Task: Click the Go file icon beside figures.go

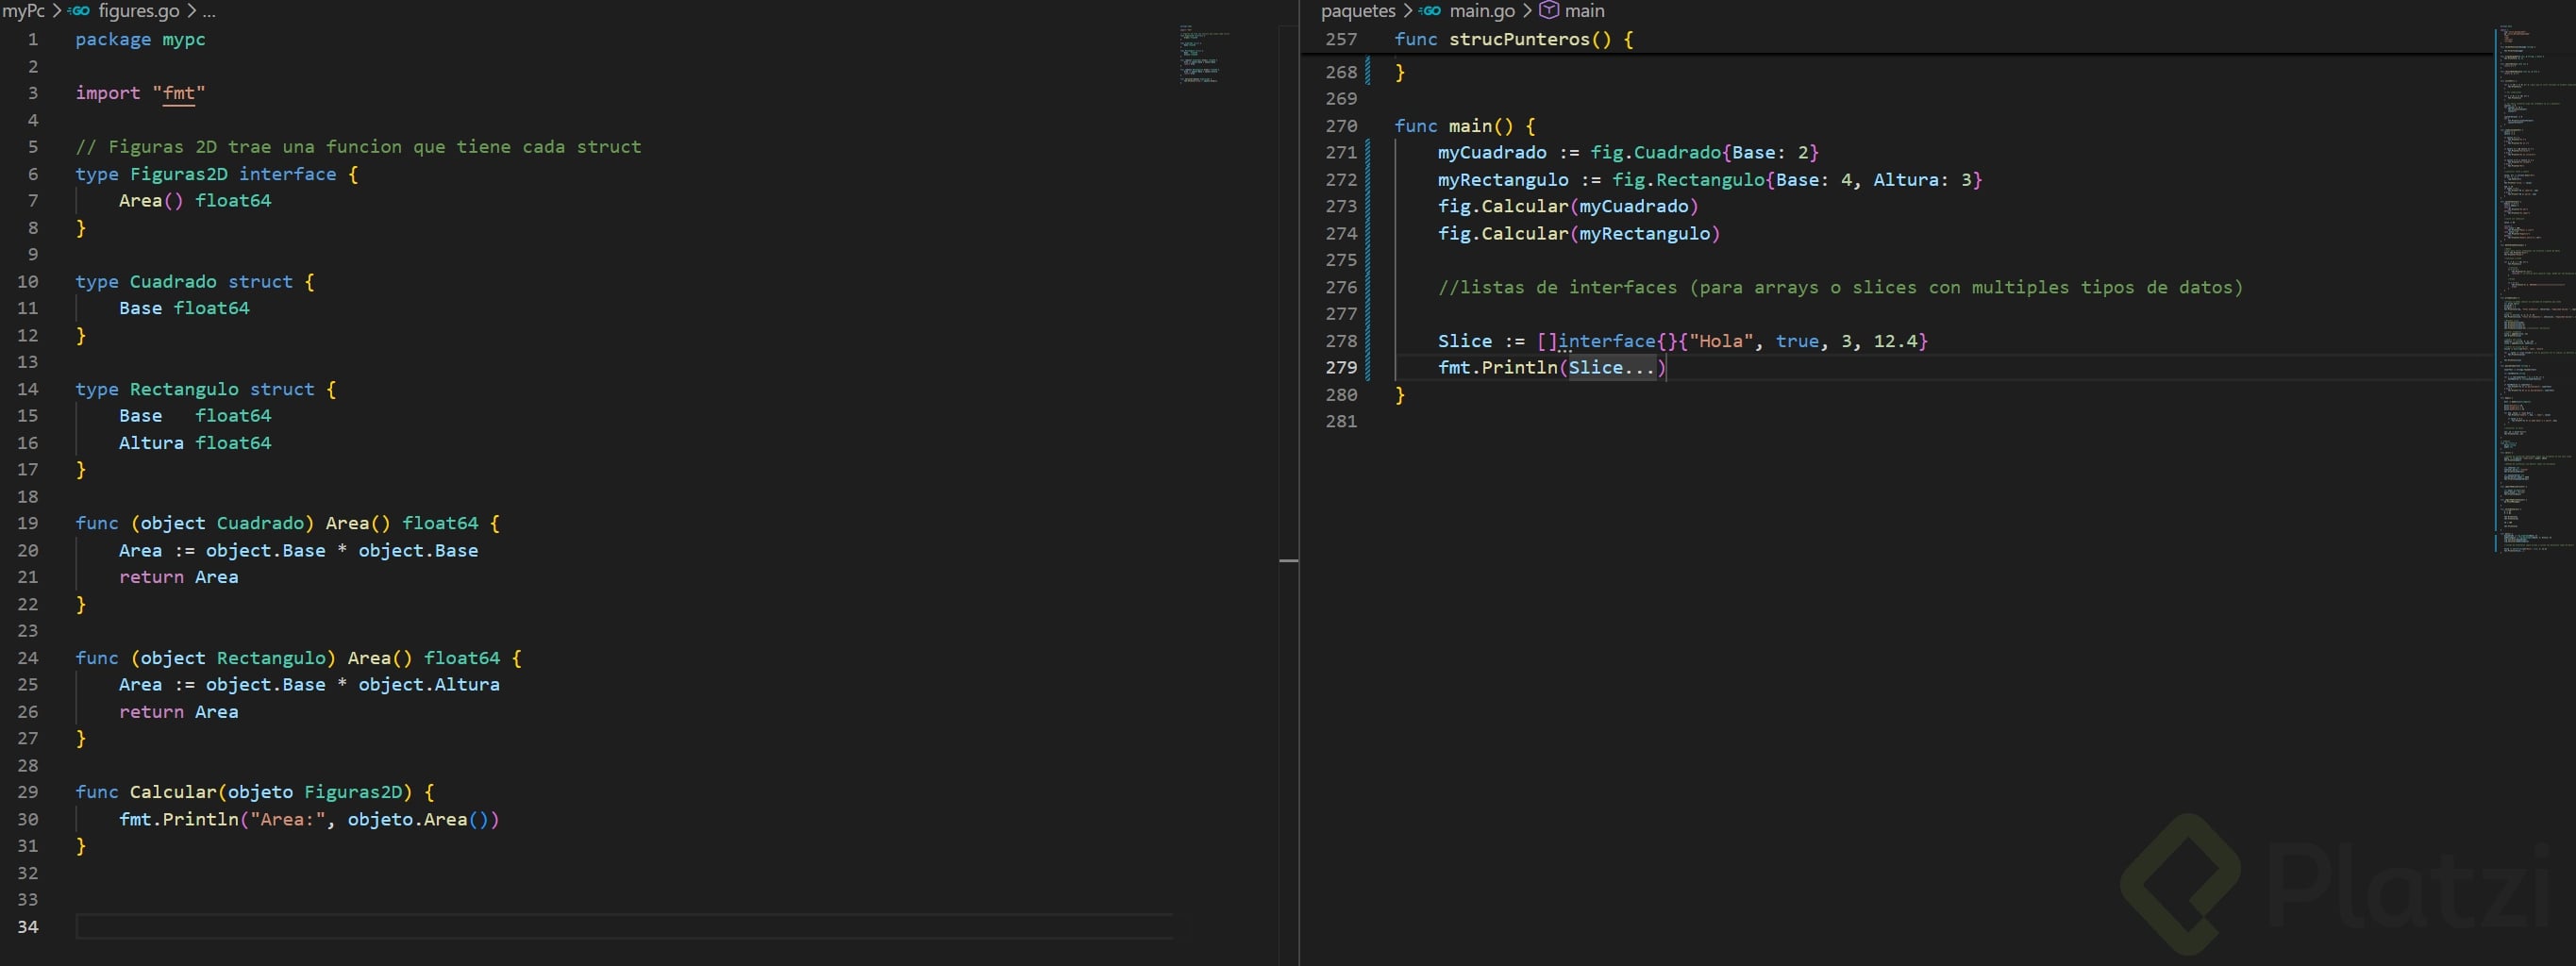Action: tap(79, 11)
